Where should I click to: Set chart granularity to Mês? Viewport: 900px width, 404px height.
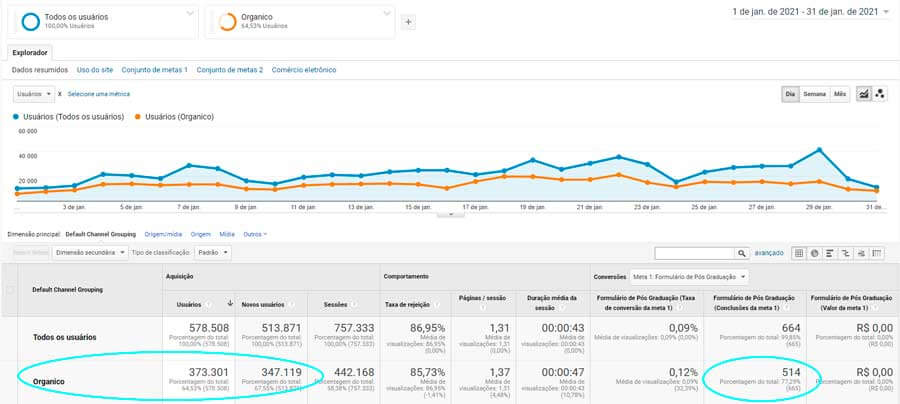click(x=840, y=94)
